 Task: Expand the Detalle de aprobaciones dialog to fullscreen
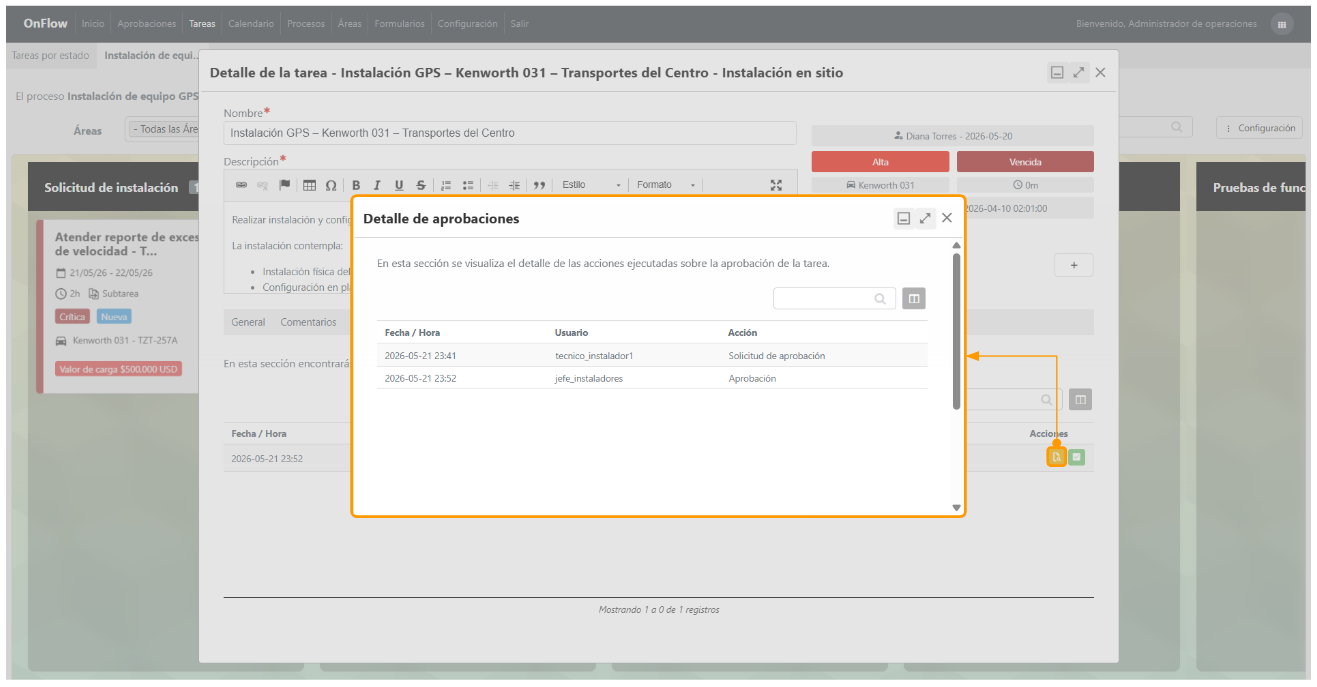925,218
